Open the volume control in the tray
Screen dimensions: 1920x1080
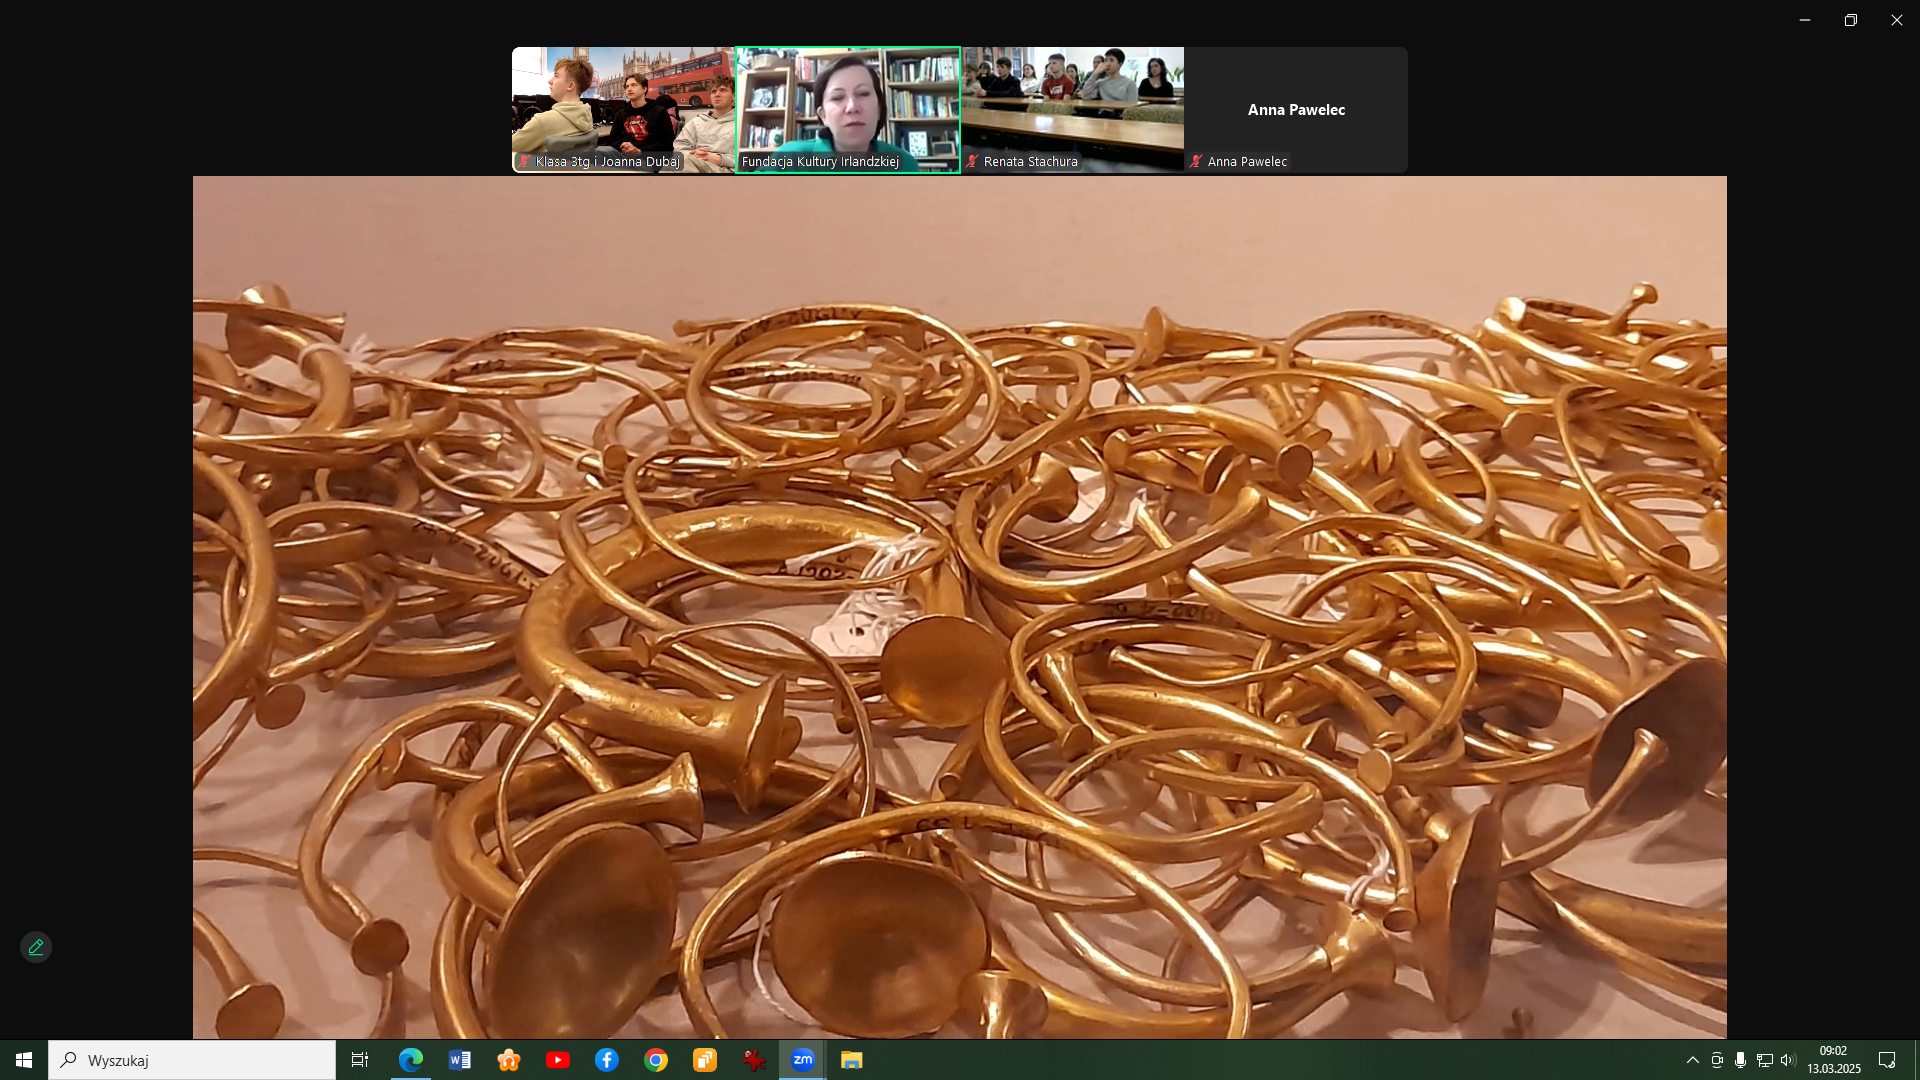pyautogui.click(x=1788, y=1060)
